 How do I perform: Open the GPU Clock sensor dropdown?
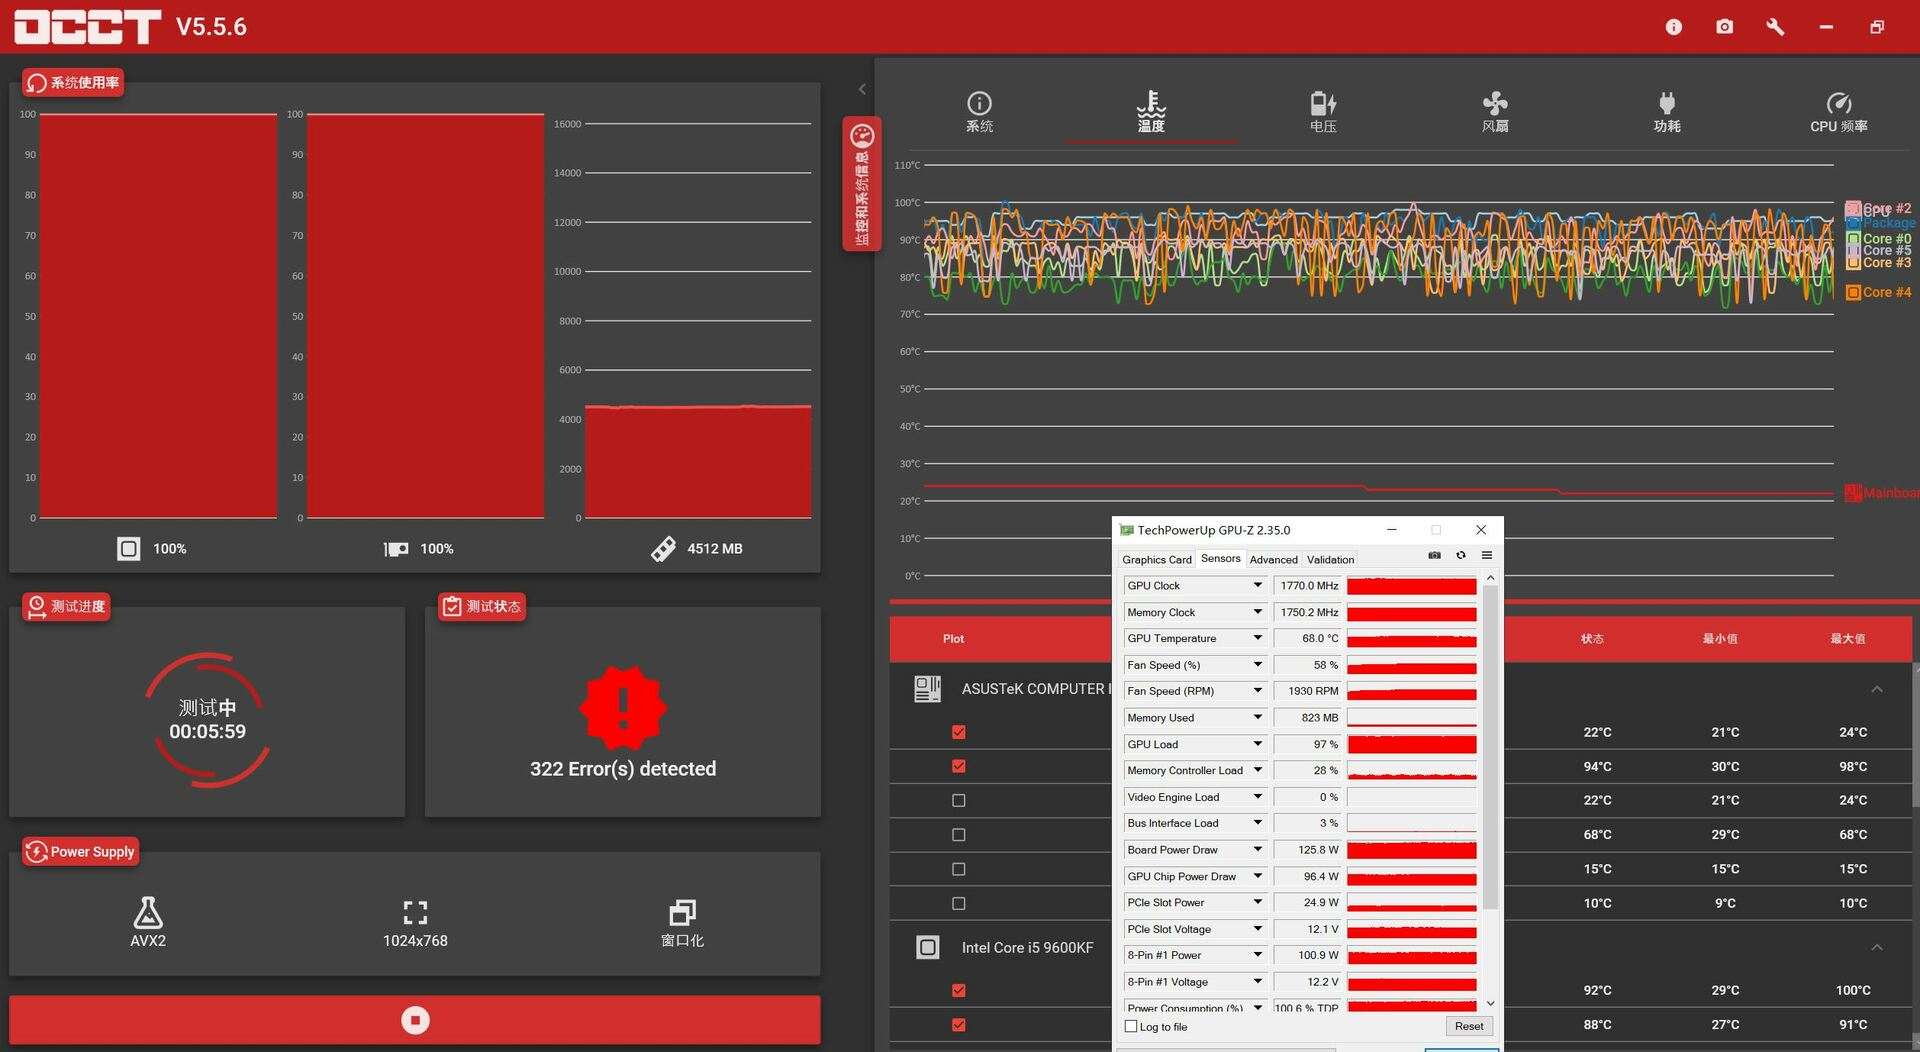coord(1258,585)
